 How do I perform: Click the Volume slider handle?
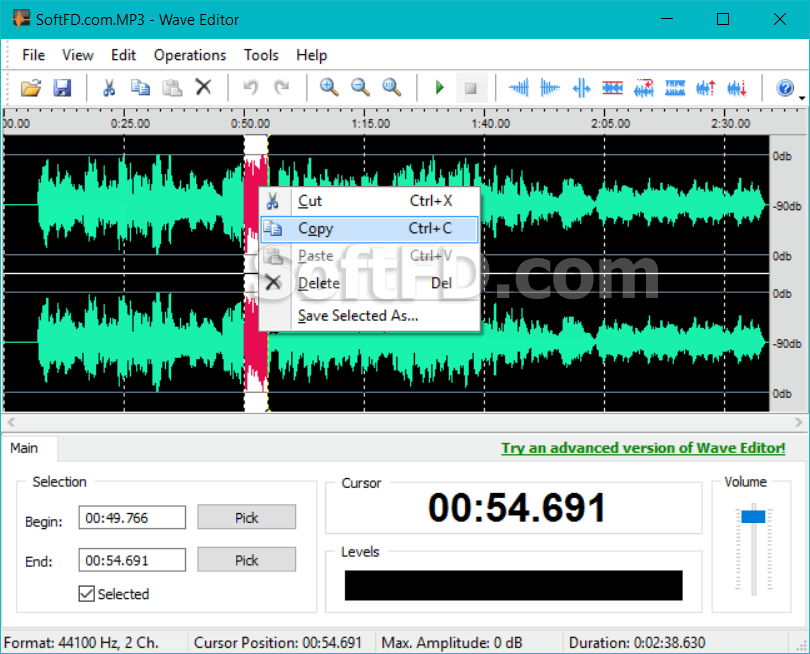click(753, 517)
